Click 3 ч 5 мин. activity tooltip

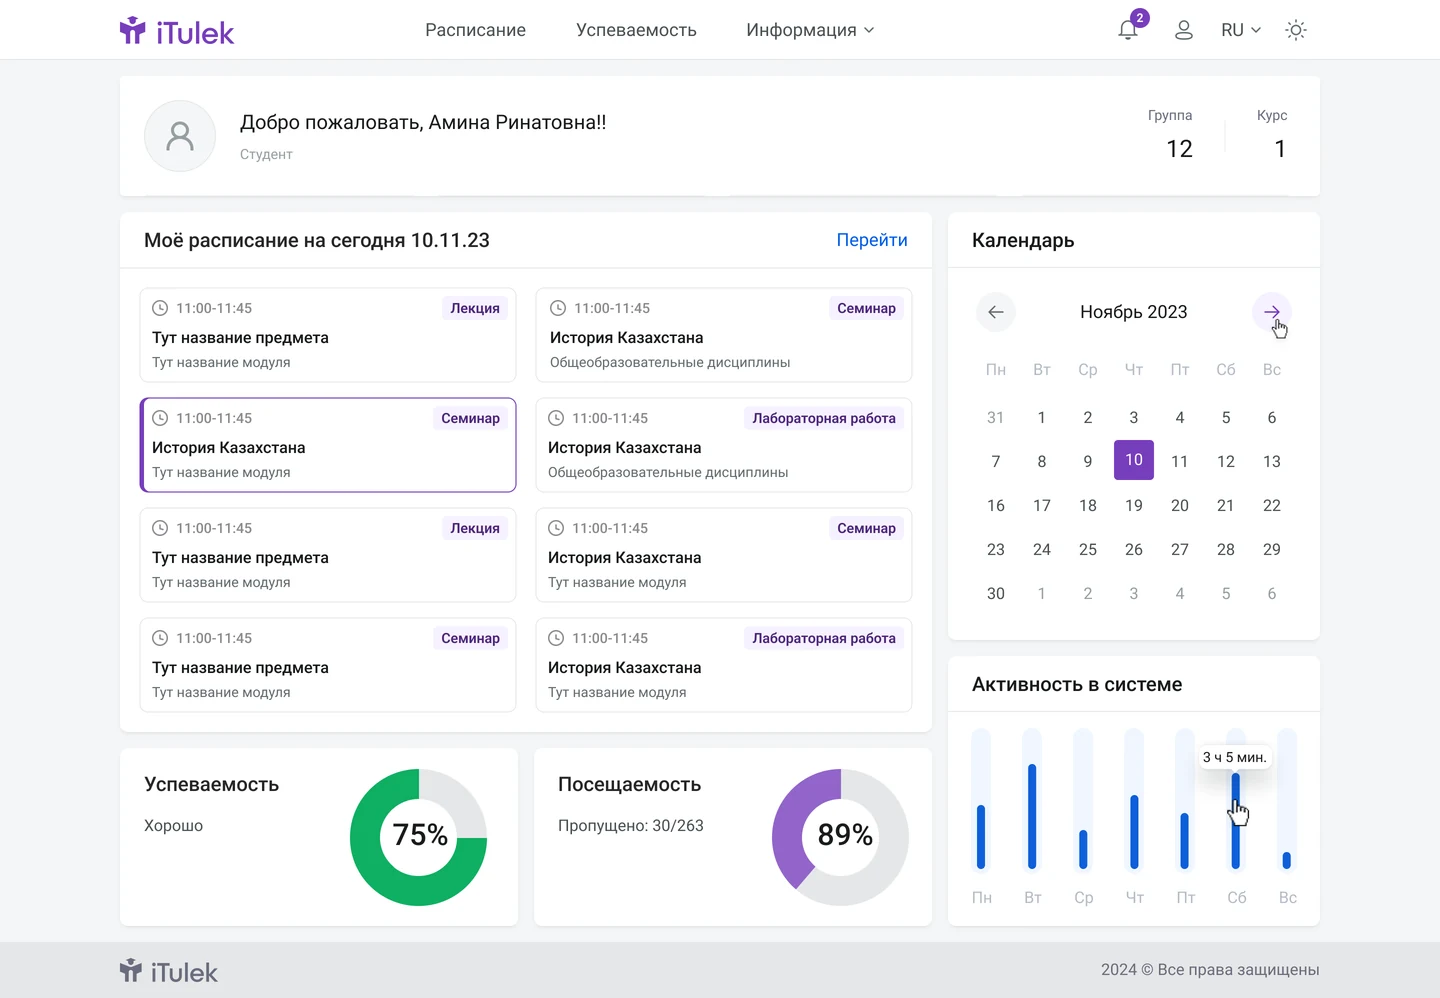(x=1235, y=757)
